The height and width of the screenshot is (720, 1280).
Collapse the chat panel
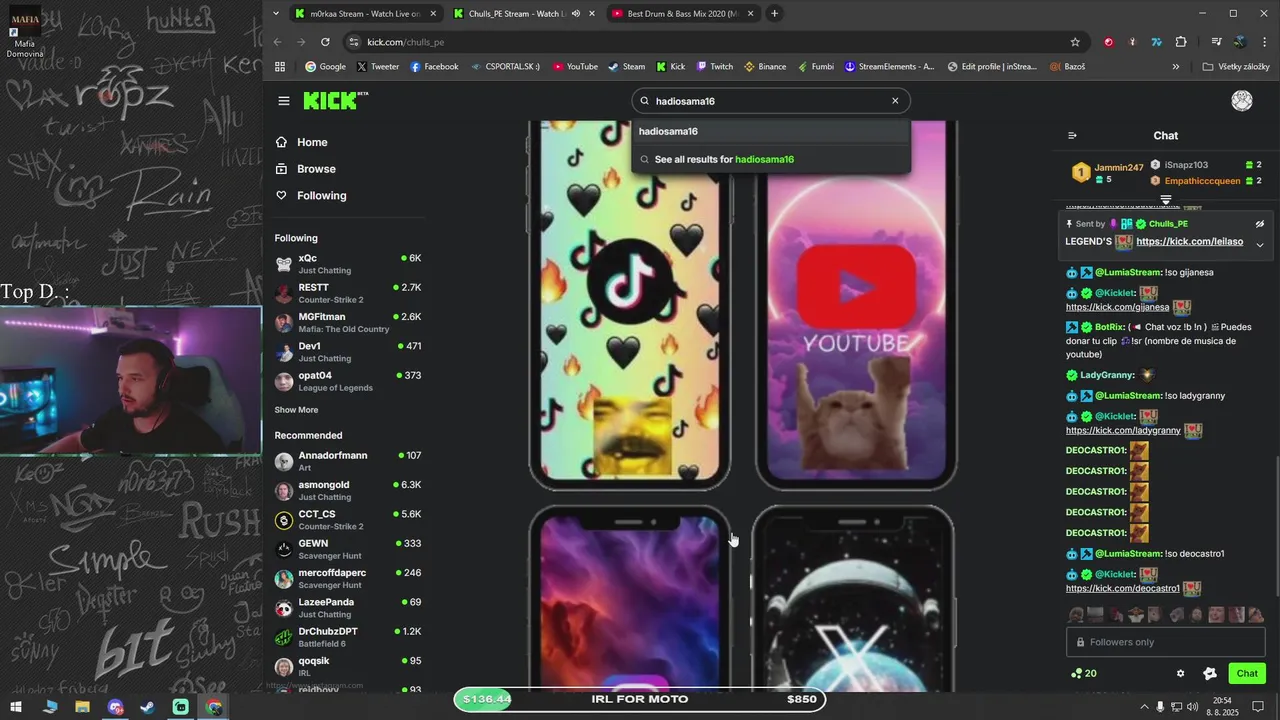tap(1072, 136)
